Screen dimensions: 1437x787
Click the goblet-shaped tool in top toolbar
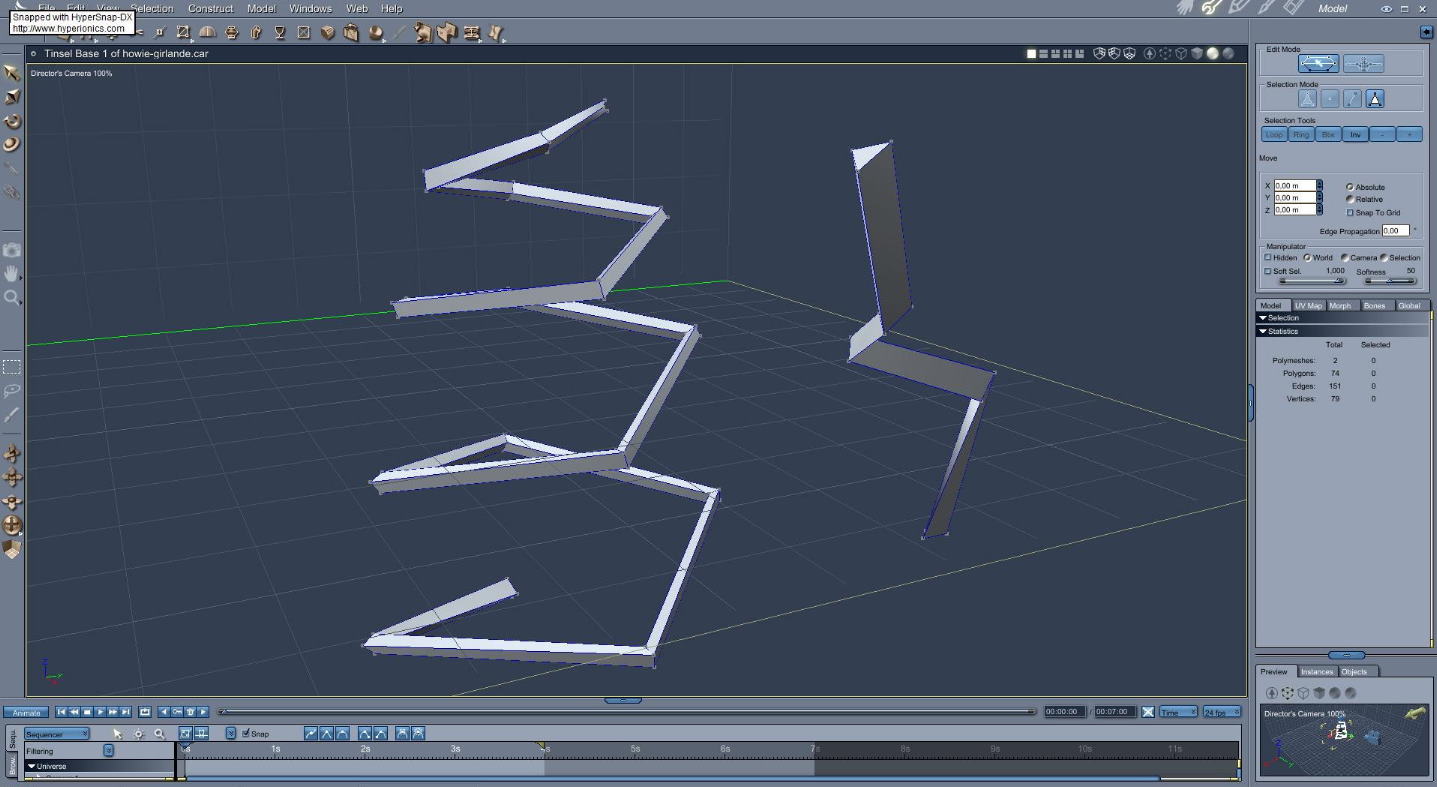click(x=280, y=33)
